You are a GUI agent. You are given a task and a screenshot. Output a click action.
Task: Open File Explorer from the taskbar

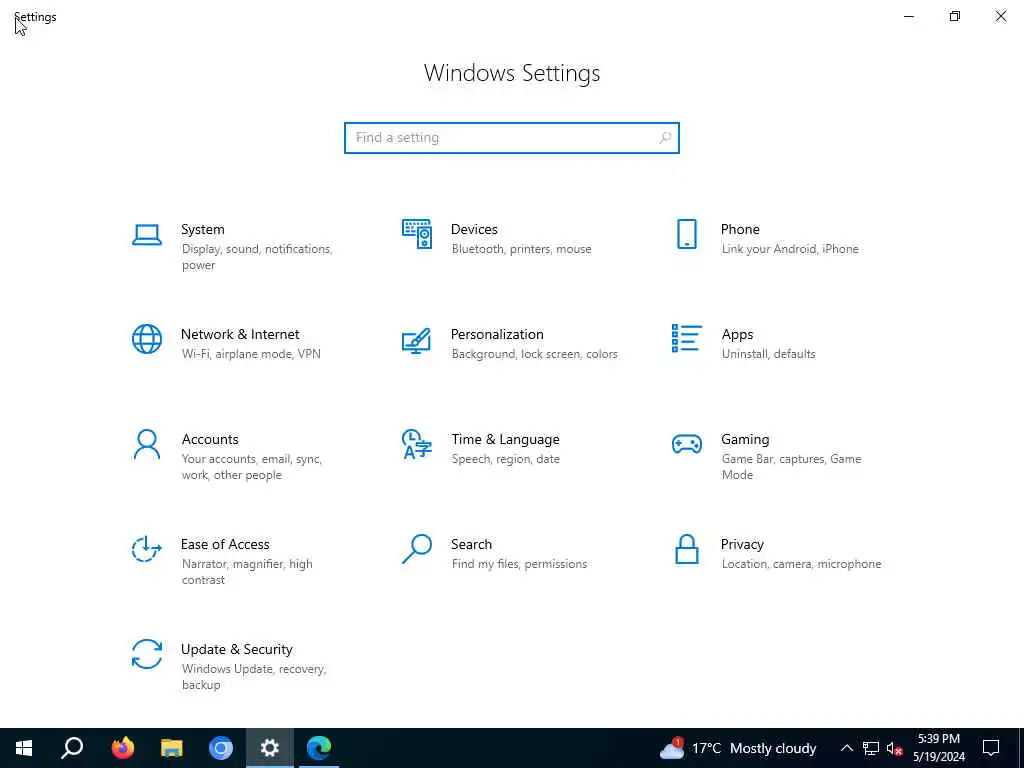point(172,748)
